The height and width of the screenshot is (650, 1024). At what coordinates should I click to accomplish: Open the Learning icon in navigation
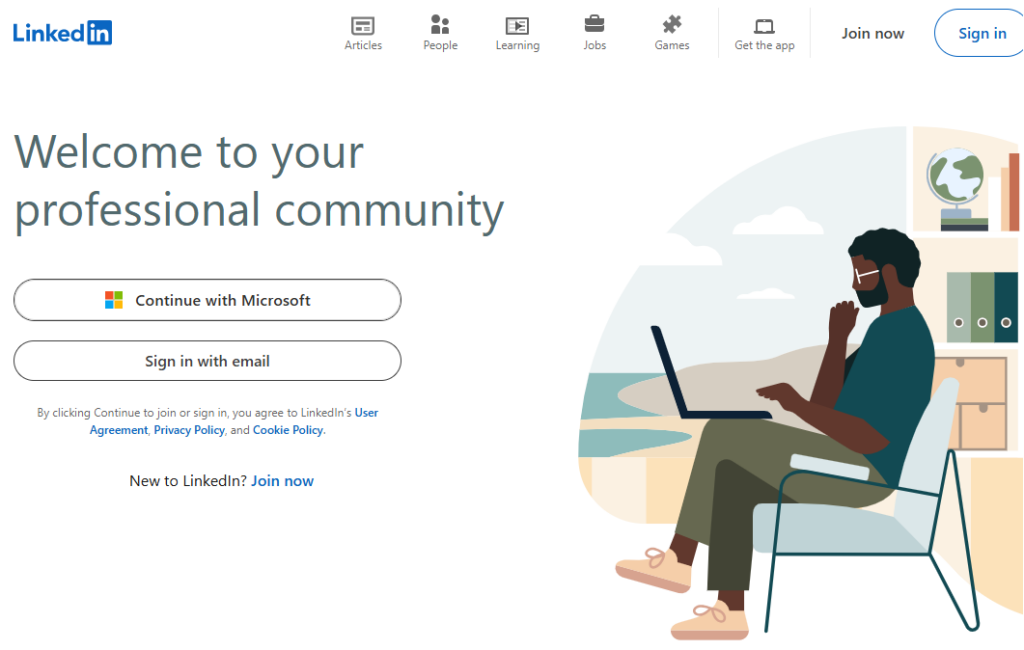[517, 25]
